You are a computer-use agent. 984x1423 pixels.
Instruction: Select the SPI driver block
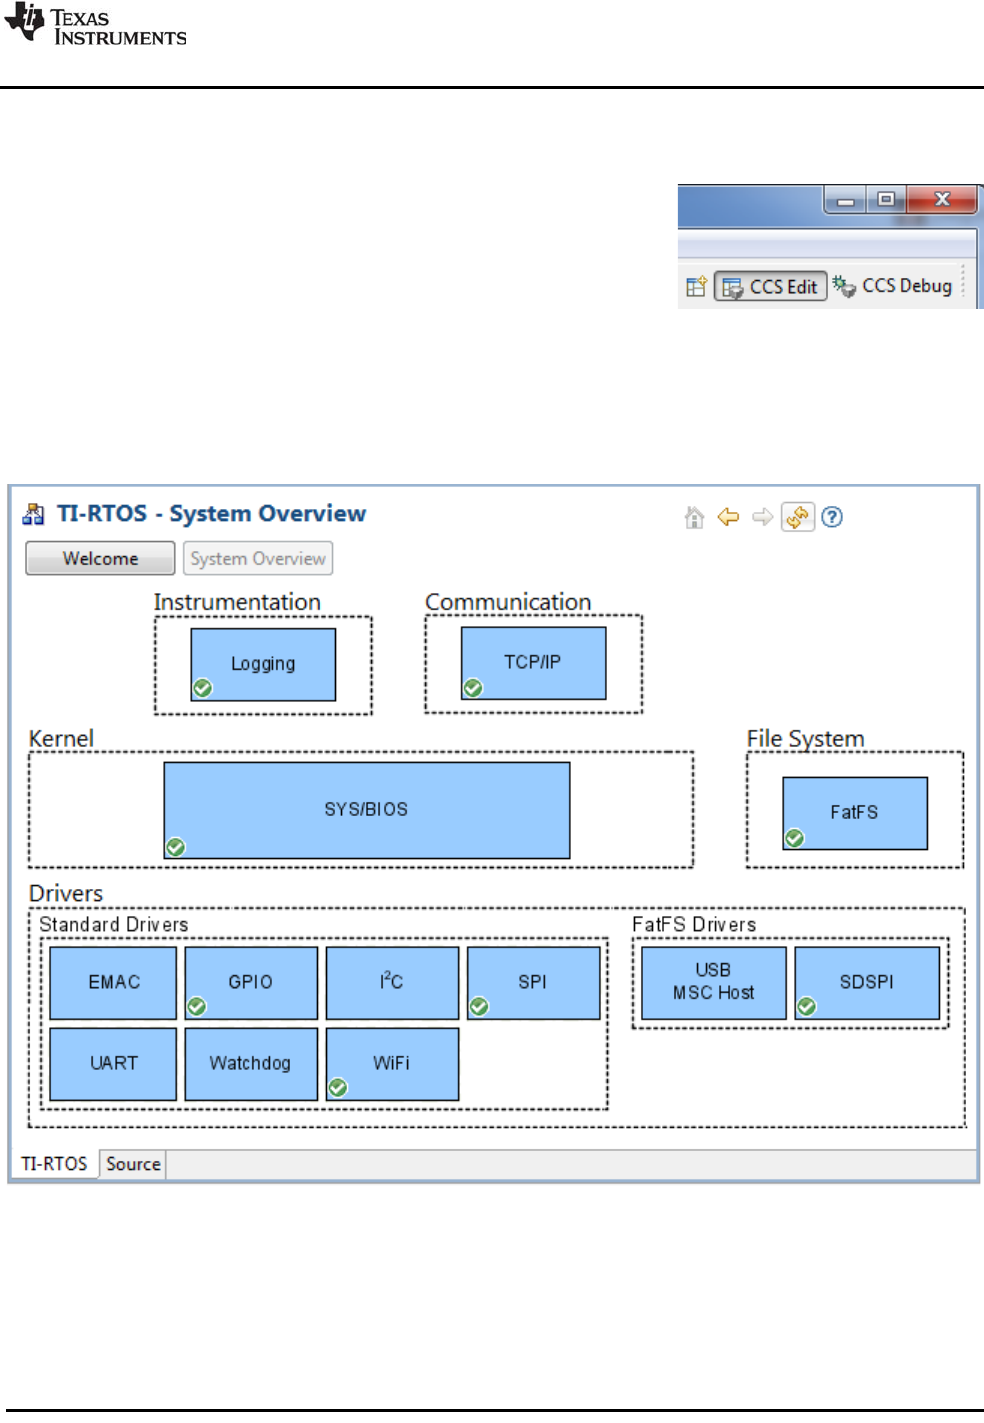click(533, 983)
